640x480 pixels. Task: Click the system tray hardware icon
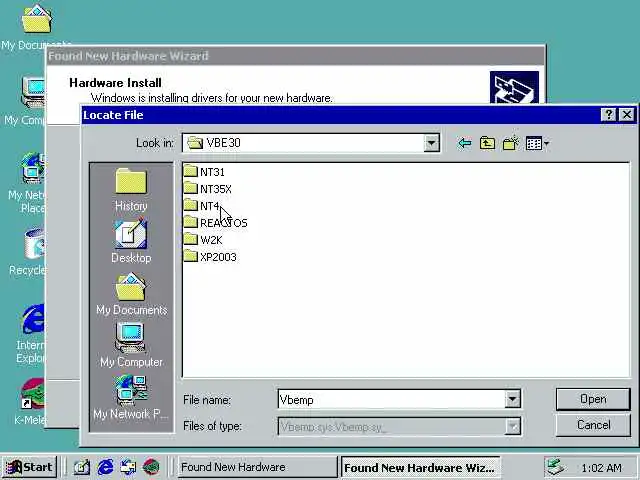coord(556,467)
